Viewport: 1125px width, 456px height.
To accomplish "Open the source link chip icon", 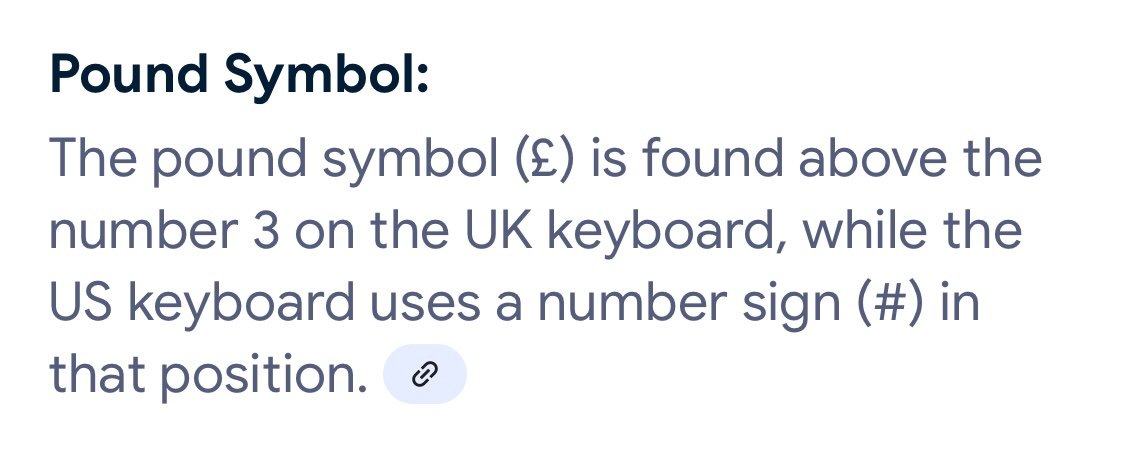I will 425,374.
